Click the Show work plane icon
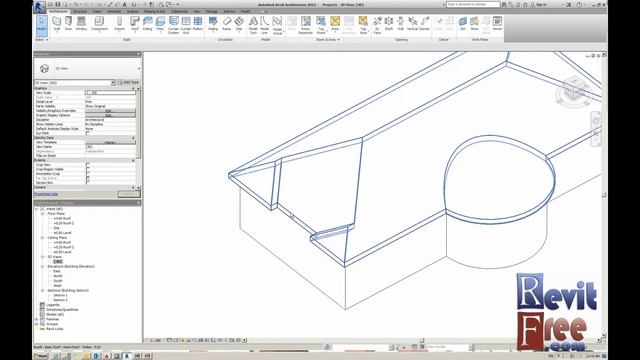This screenshot has width=640, height=360. pos(474,24)
